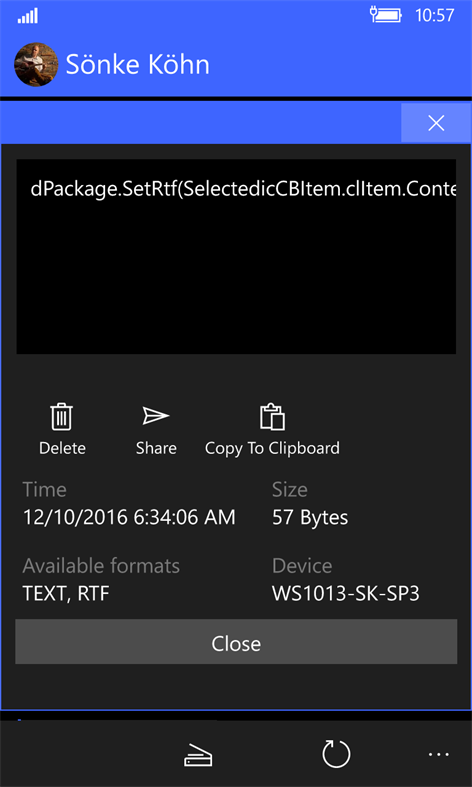Screen dimensions: 472x787
Task: Tap the trash can Delete icon
Action: click(62, 418)
